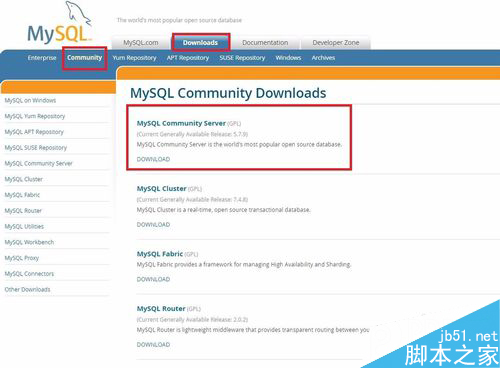Open MySQL Connectors in the sidebar
The image size is (500, 368).
coord(29,274)
